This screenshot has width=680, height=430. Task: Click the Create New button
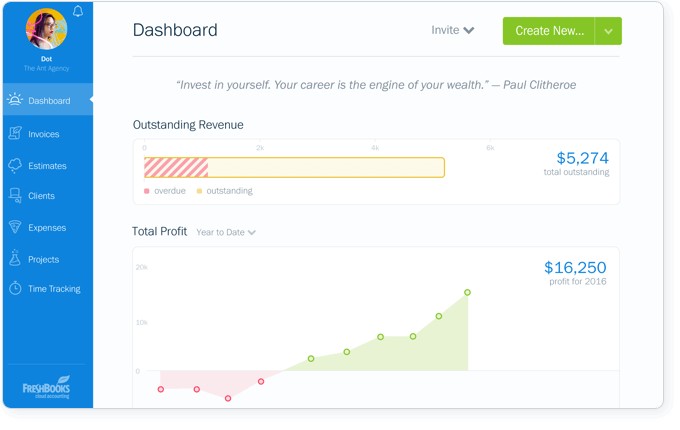[549, 31]
